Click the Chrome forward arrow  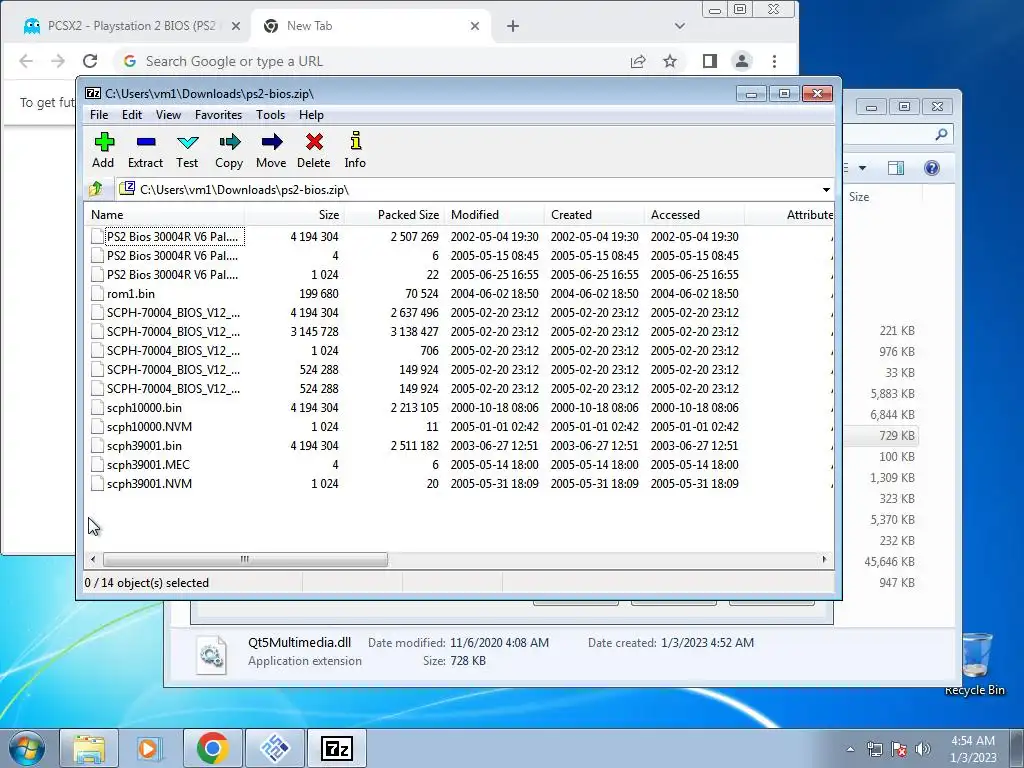pyautogui.click(x=58, y=61)
